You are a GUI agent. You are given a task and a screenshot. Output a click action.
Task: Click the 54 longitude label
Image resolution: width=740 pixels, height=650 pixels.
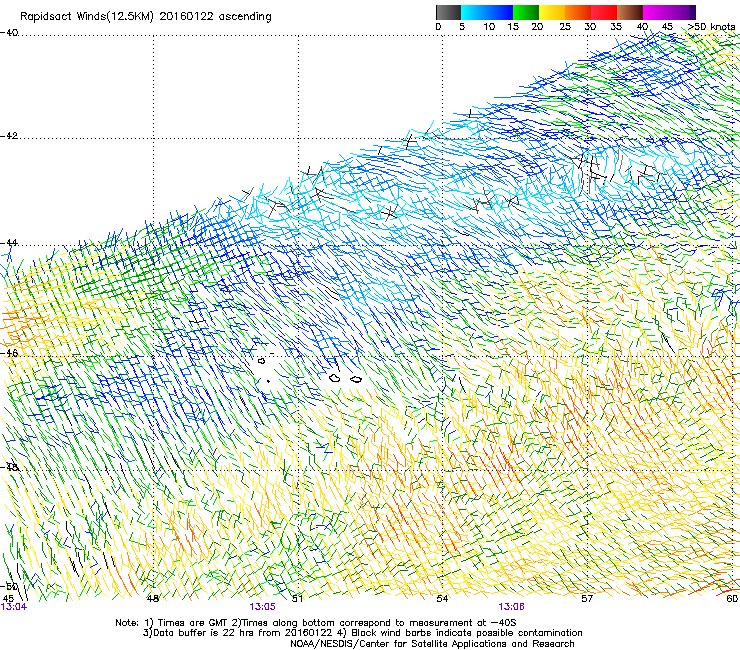point(442,599)
